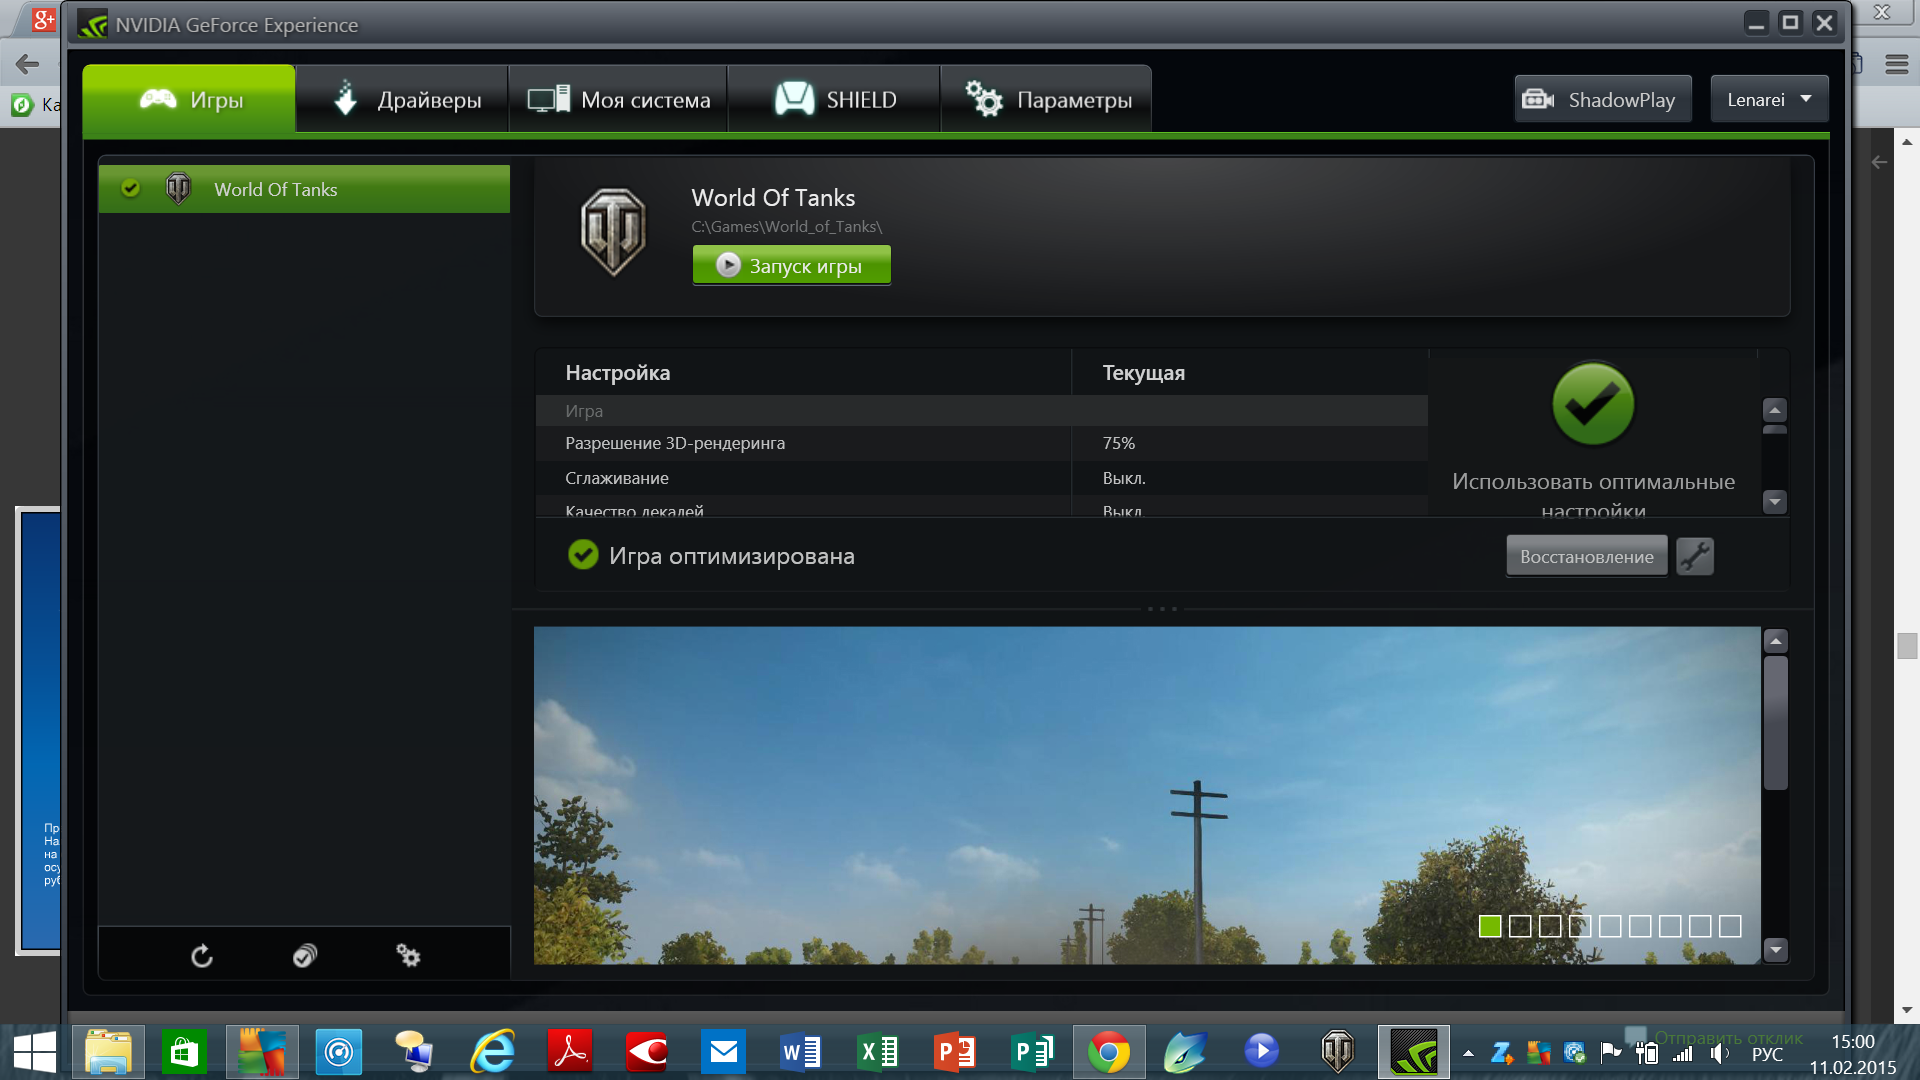Open Windows Store from taskbar
The height and width of the screenshot is (1080, 1920).
pos(184,1052)
